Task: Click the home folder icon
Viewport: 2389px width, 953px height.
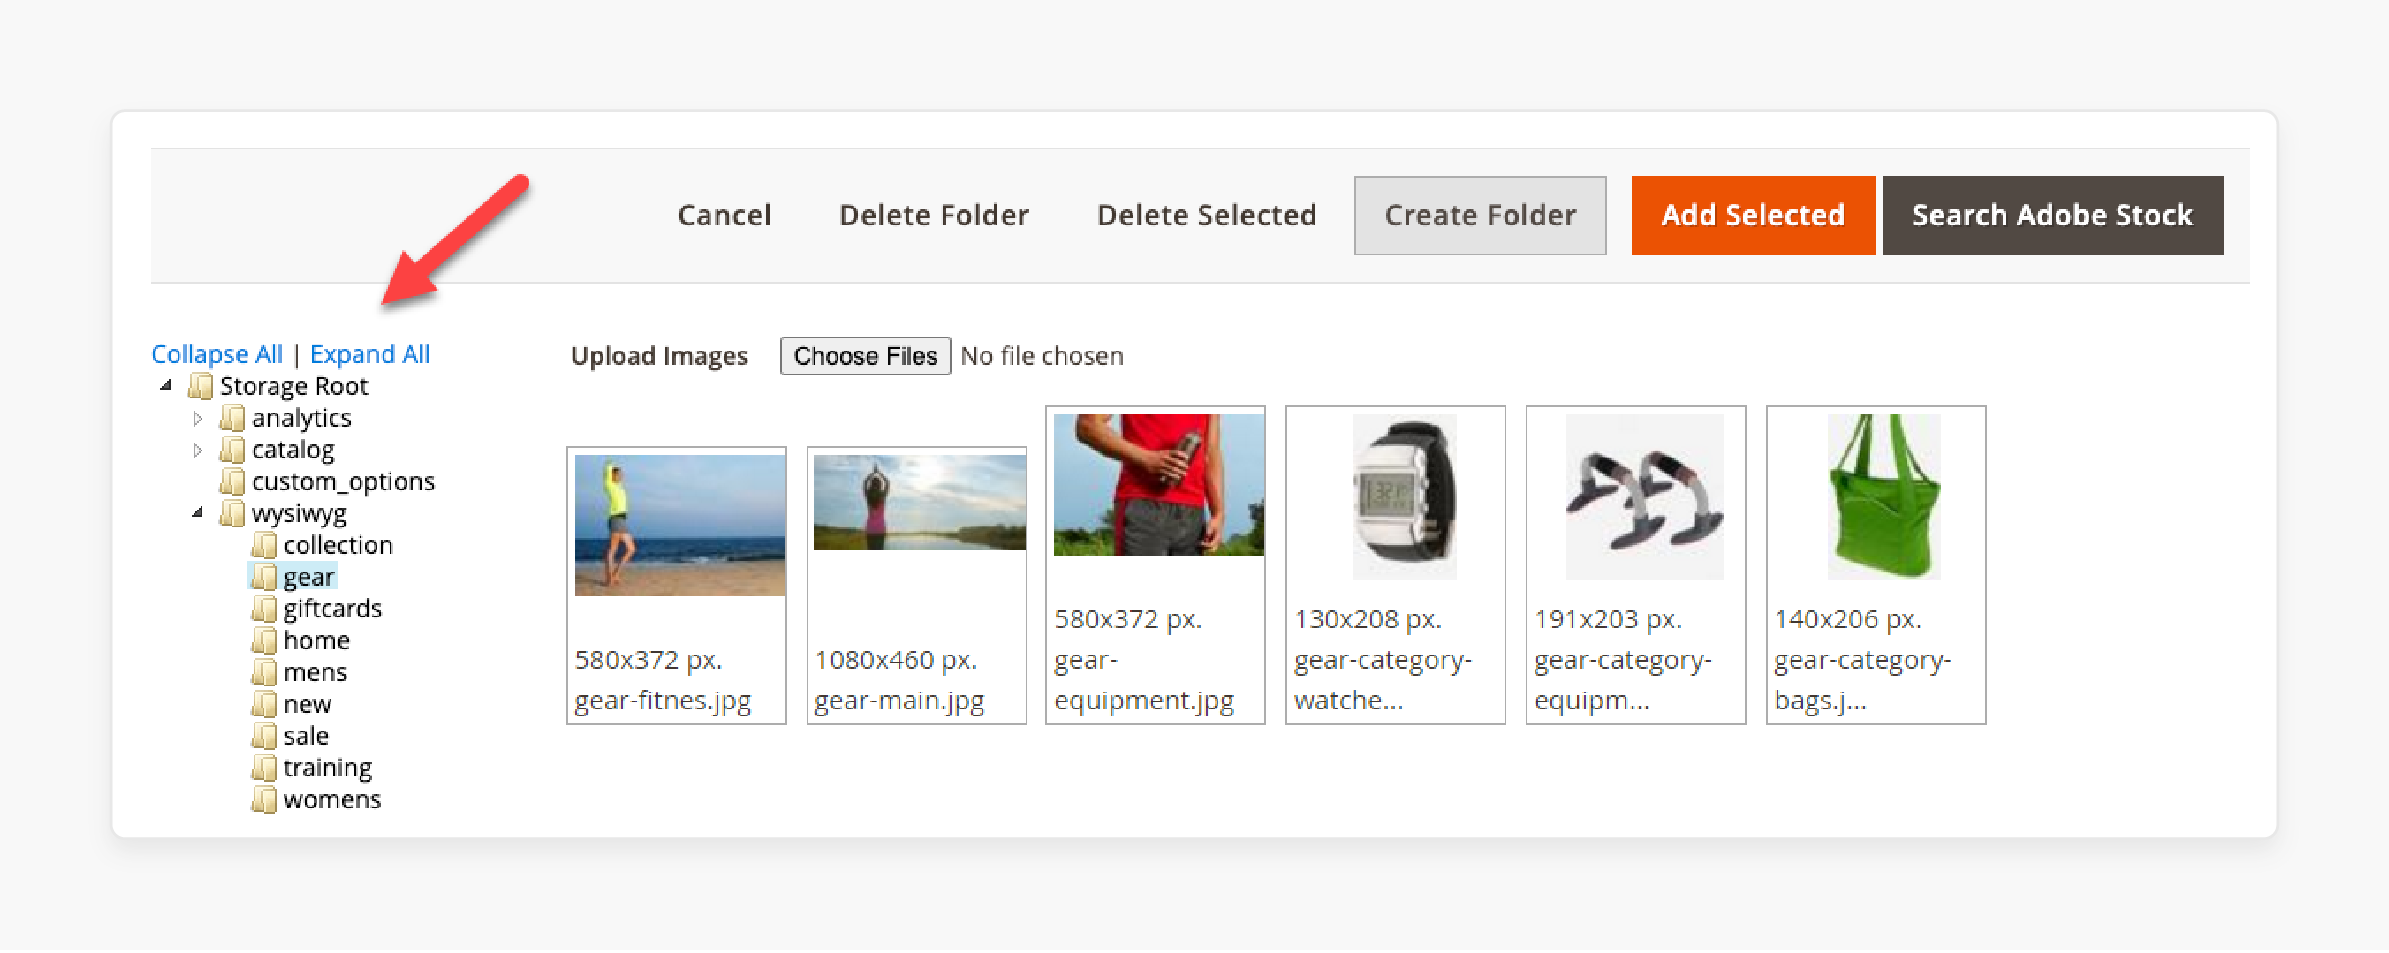Action: 264,641
